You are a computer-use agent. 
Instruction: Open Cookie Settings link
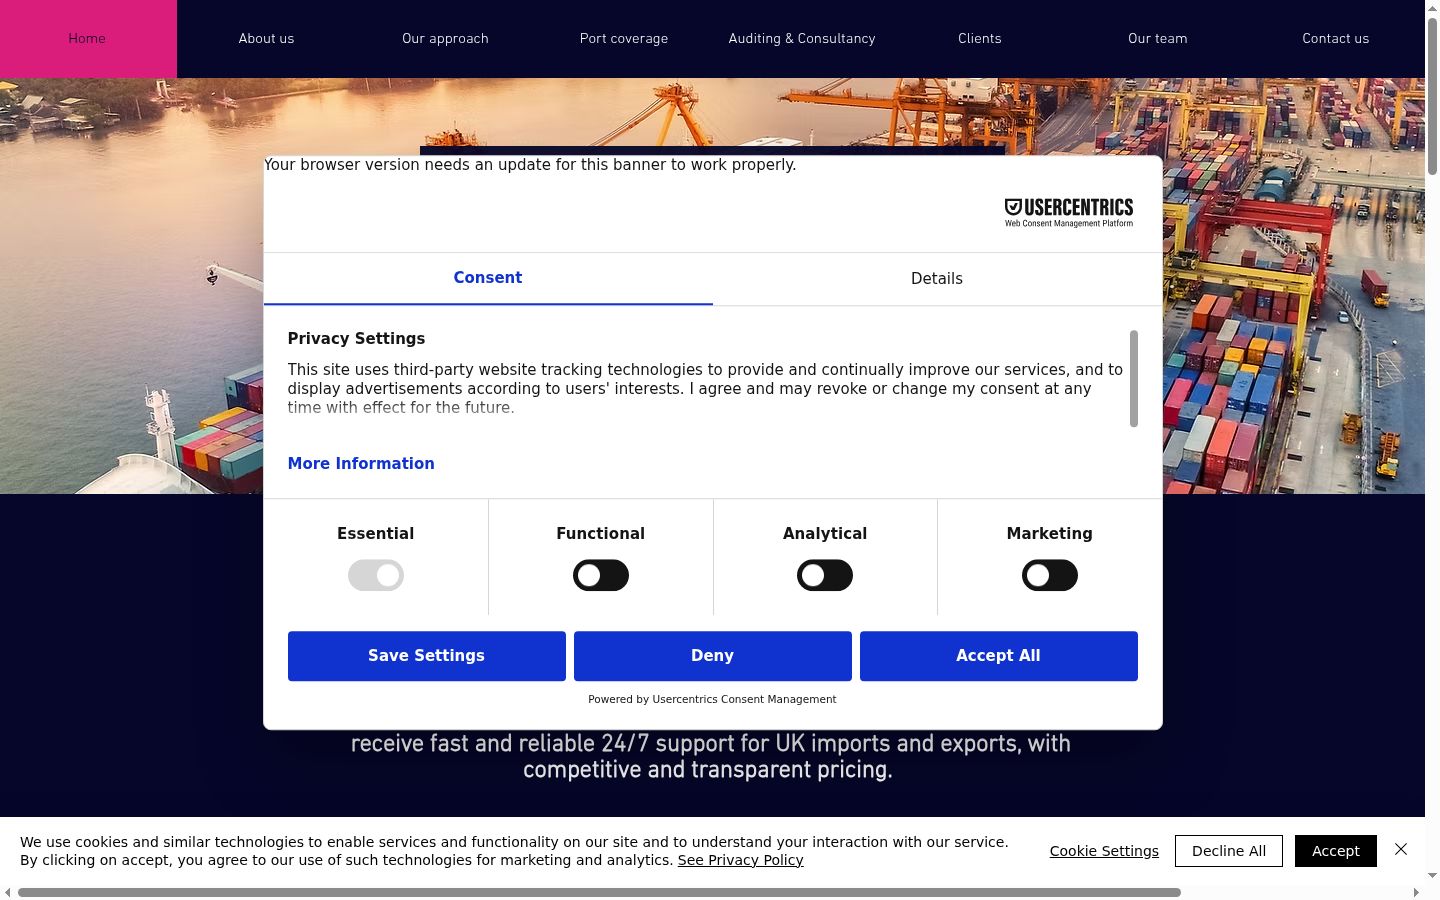click(x=1104, y=851)
